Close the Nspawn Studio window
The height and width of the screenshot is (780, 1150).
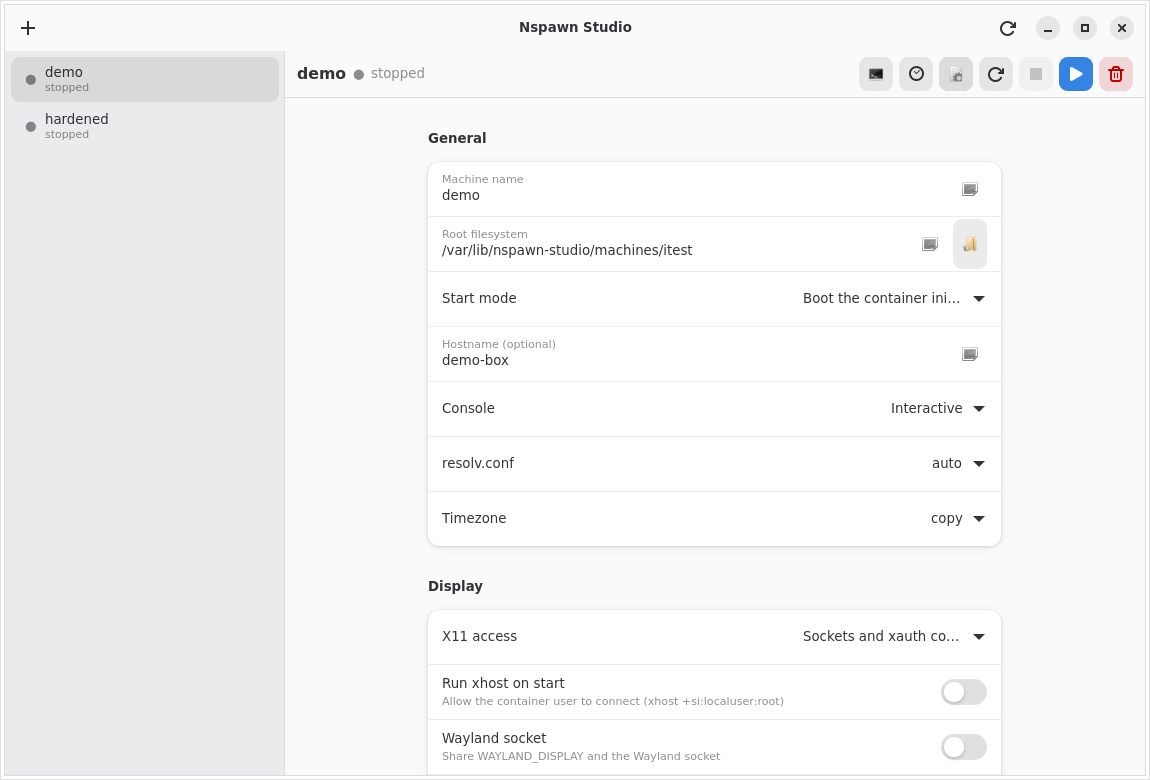(1121, 28)
